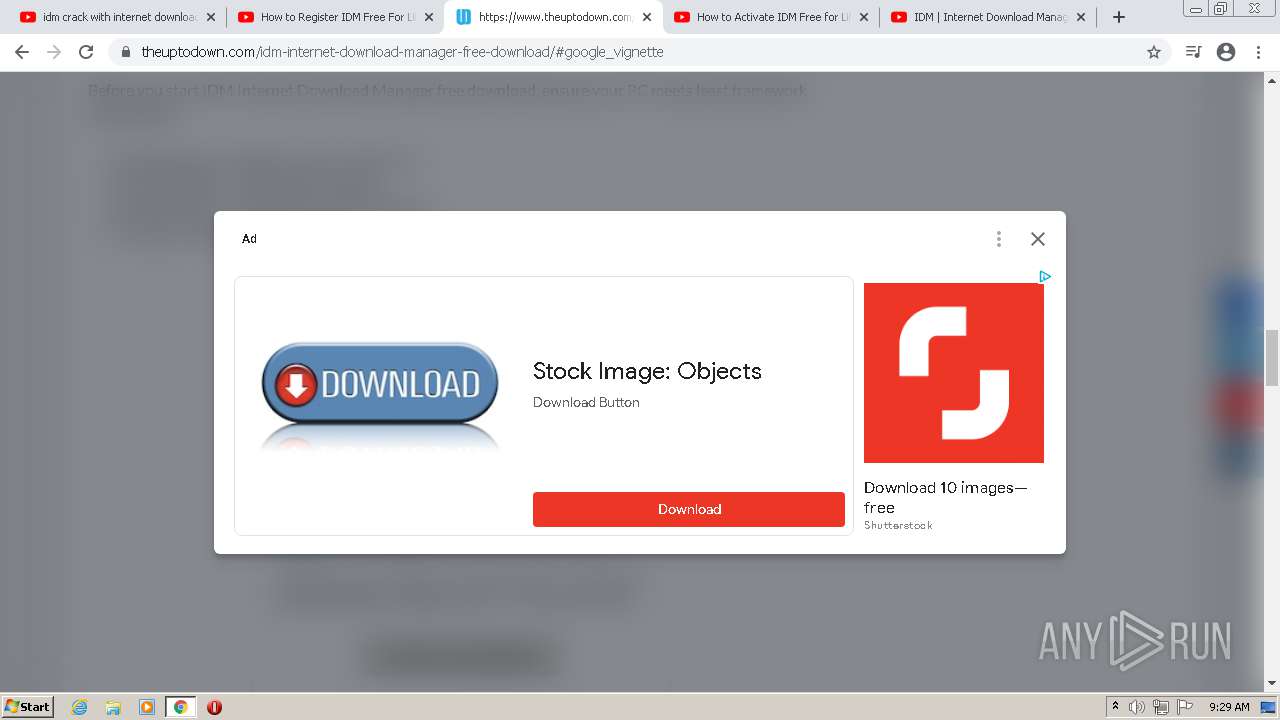
Task: Open the volume speaker tray icon
Action: point(1137,707)
